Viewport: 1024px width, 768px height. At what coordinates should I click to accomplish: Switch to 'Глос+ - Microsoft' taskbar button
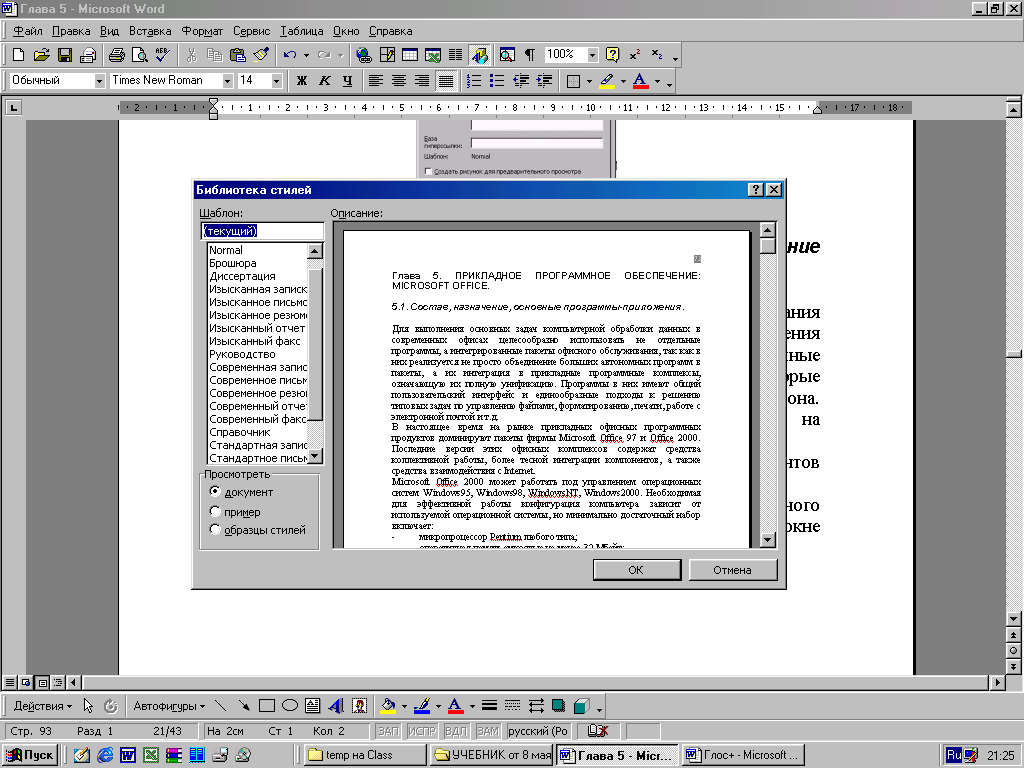pos(743,755)
